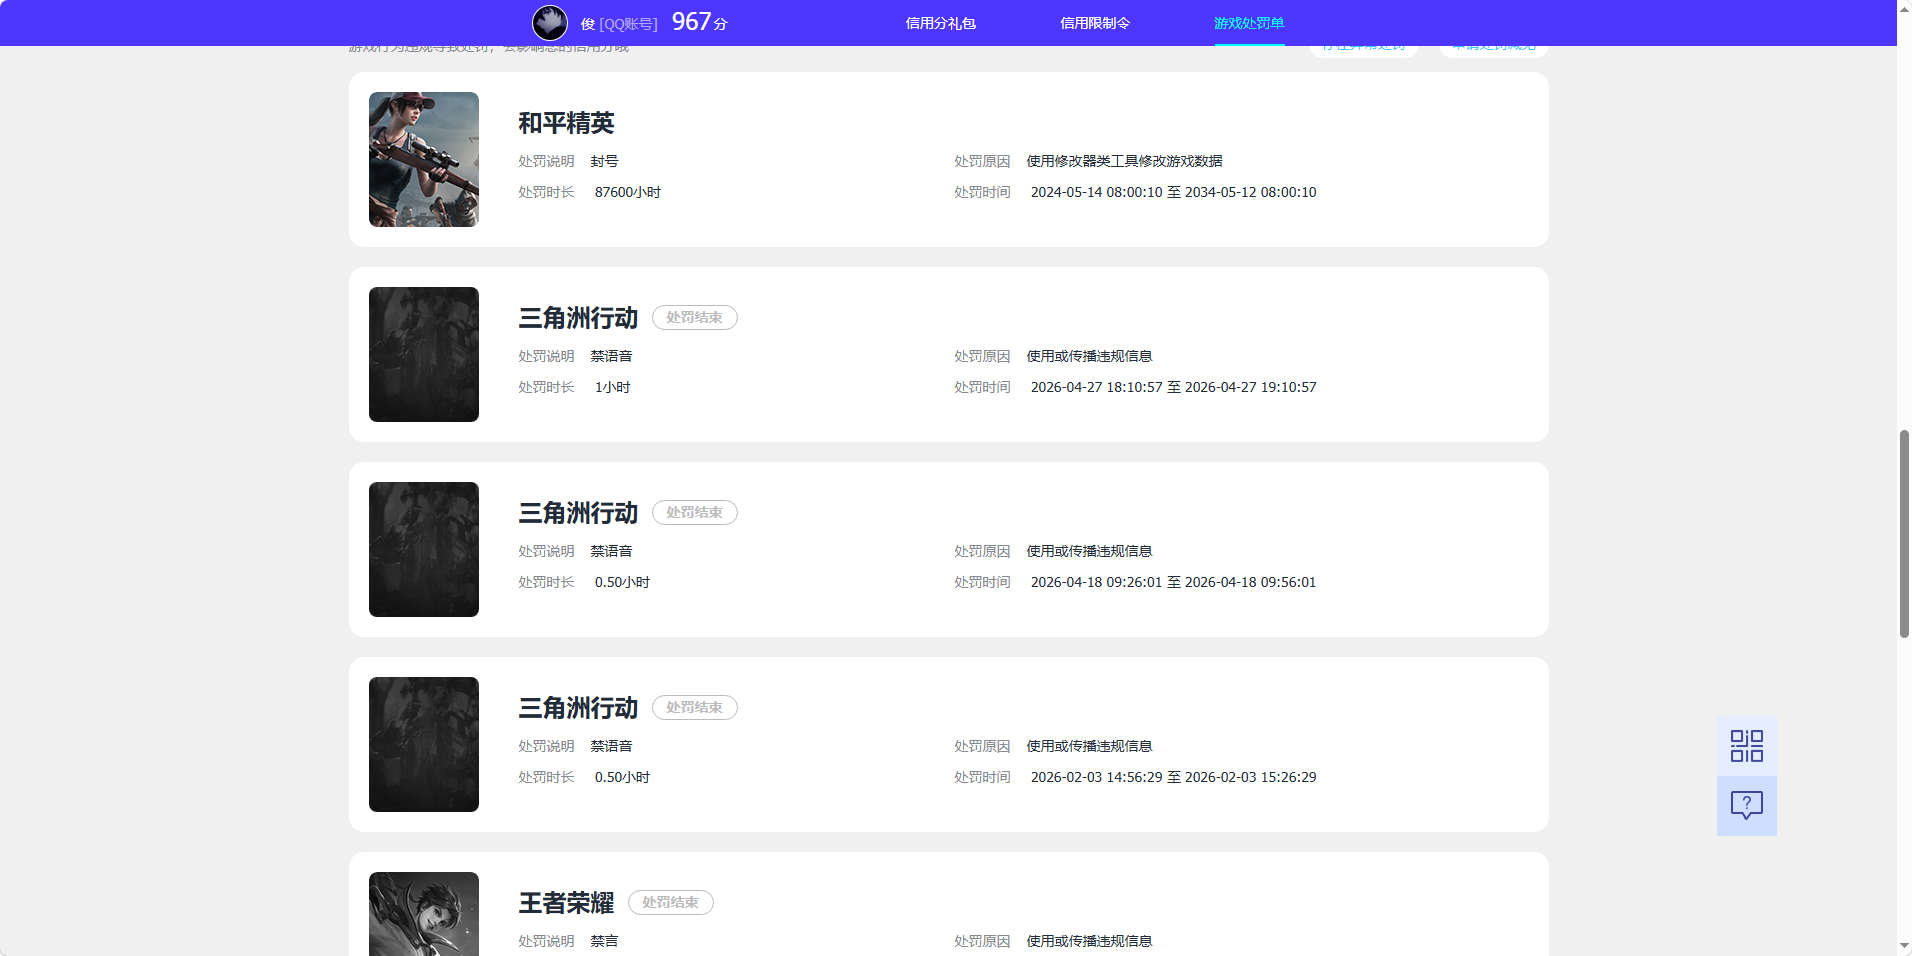Click 处罚结束 badge on 2026-02-03 record
This screenshot has width=1912, height=956.
(x=695, y=707)
